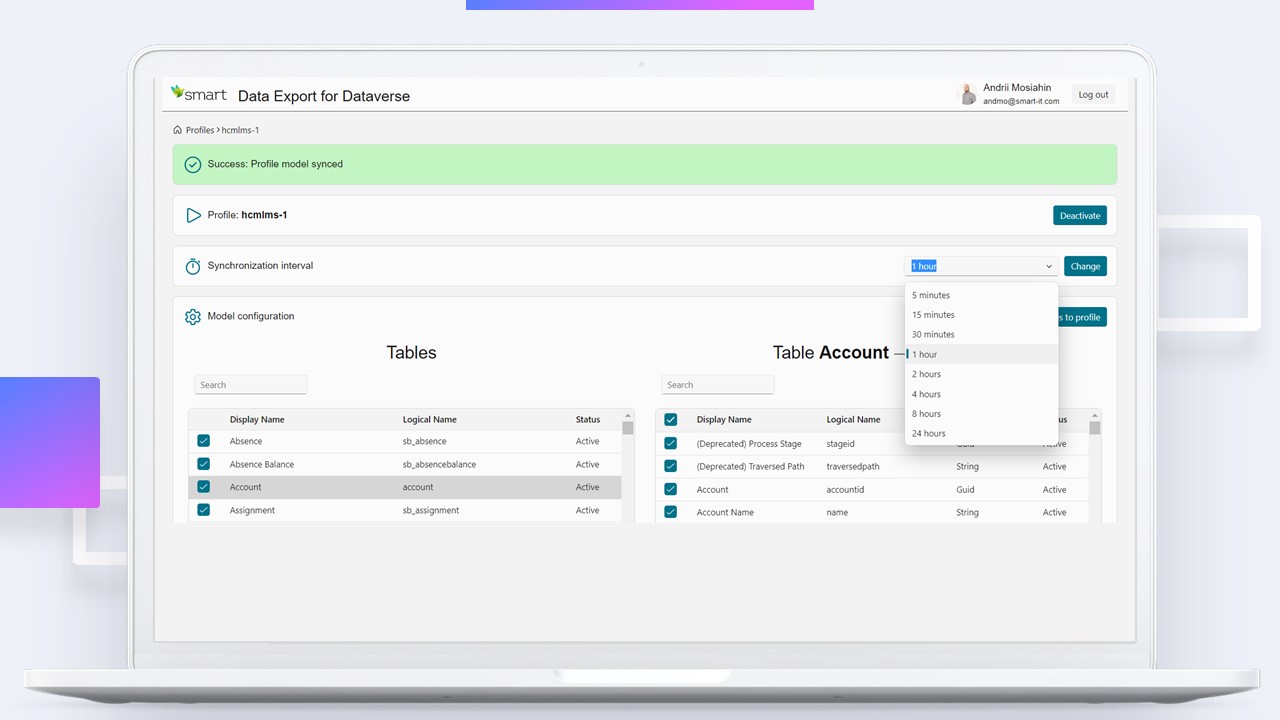Viewport: 1280px width, 720px height.
Task: Toggle the select-all checkbox in Account table header
Action: click(x=670, y=419)
